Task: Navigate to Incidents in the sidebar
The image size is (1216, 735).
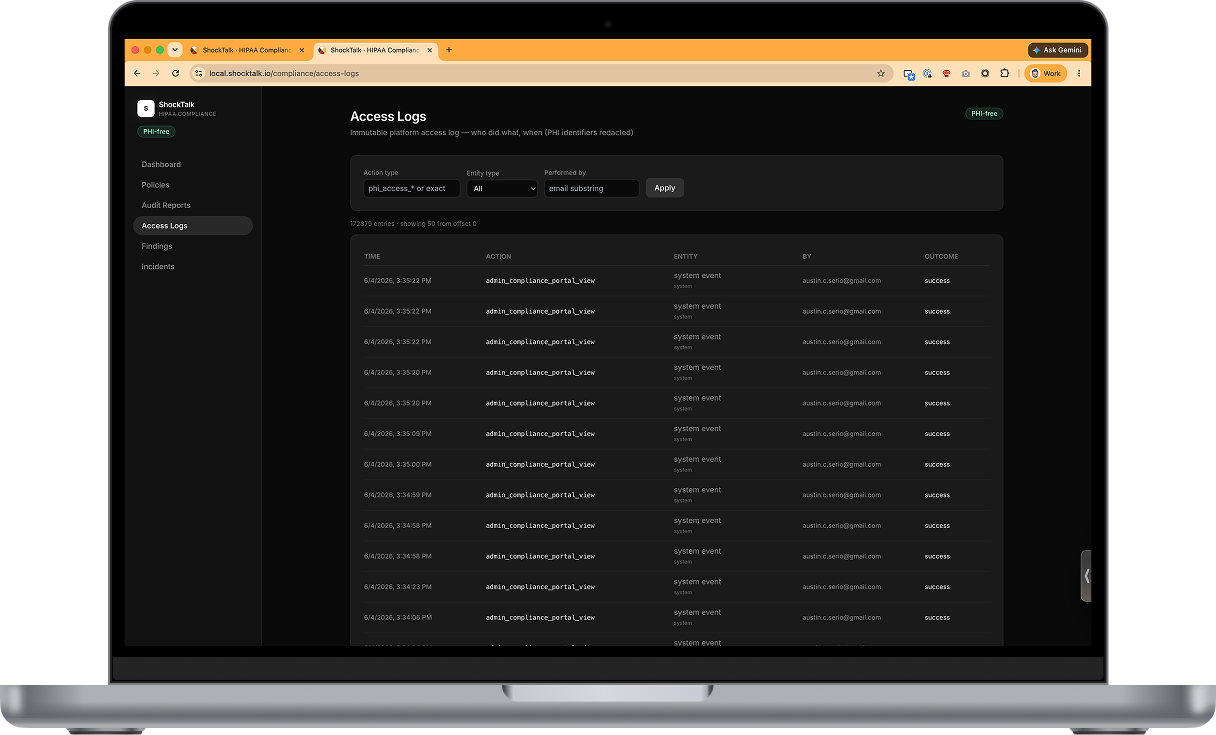Action: (192, 267)
